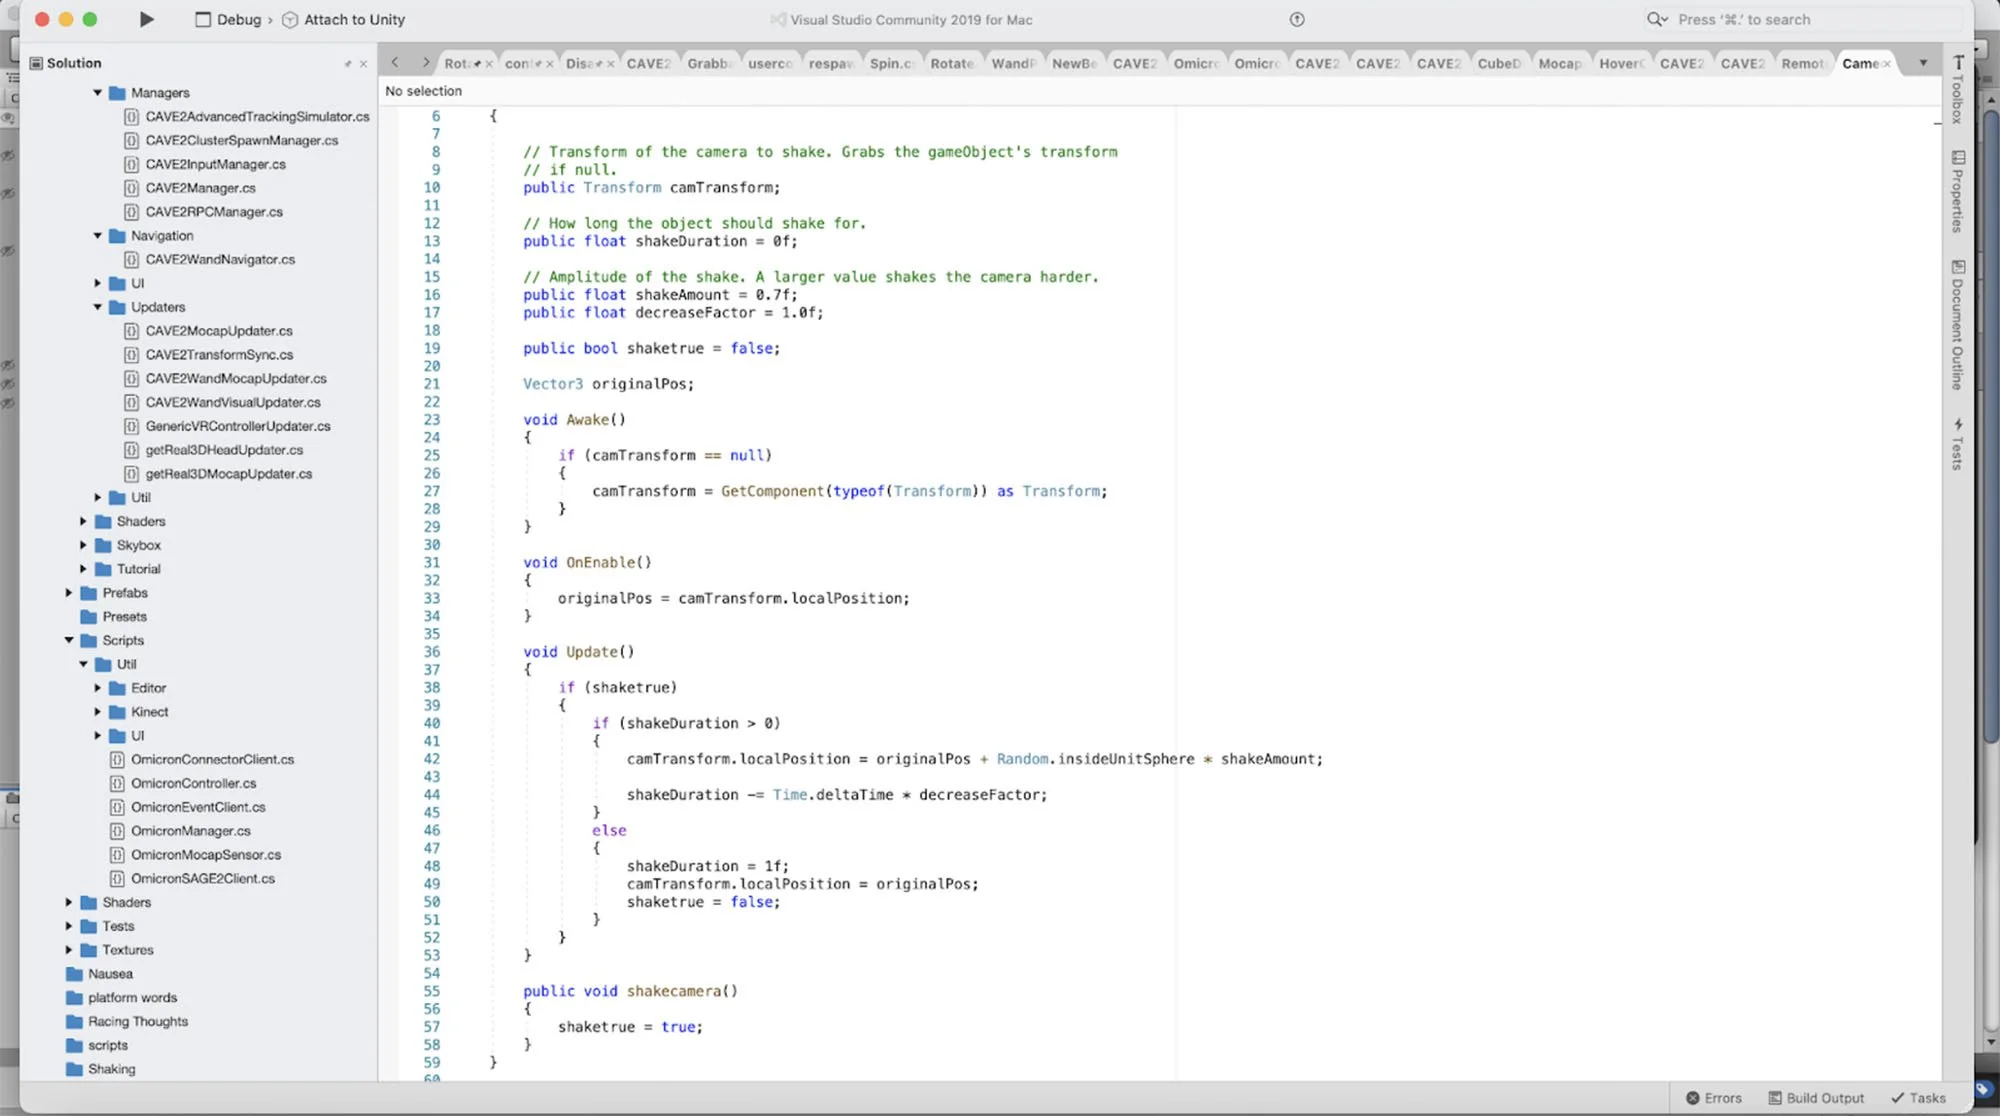Expand the Prefabs folder

69,593
